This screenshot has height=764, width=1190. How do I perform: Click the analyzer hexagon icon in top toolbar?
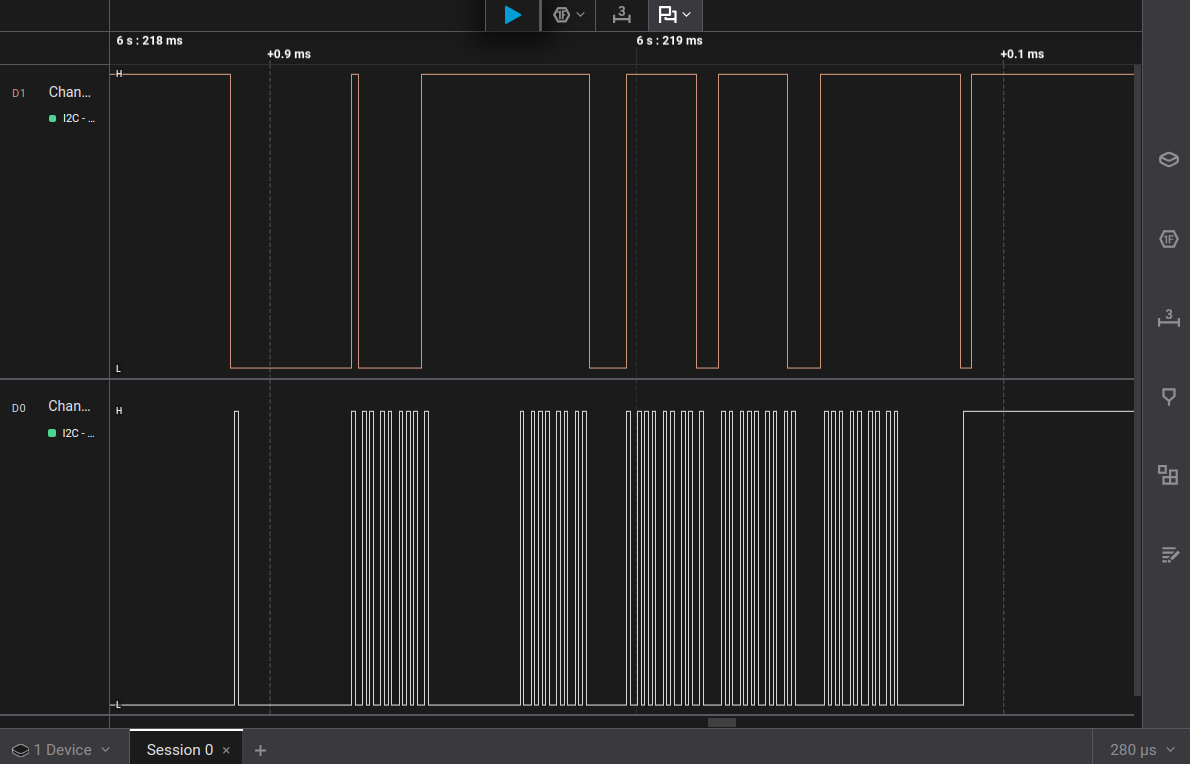click(x=561, y=15)
